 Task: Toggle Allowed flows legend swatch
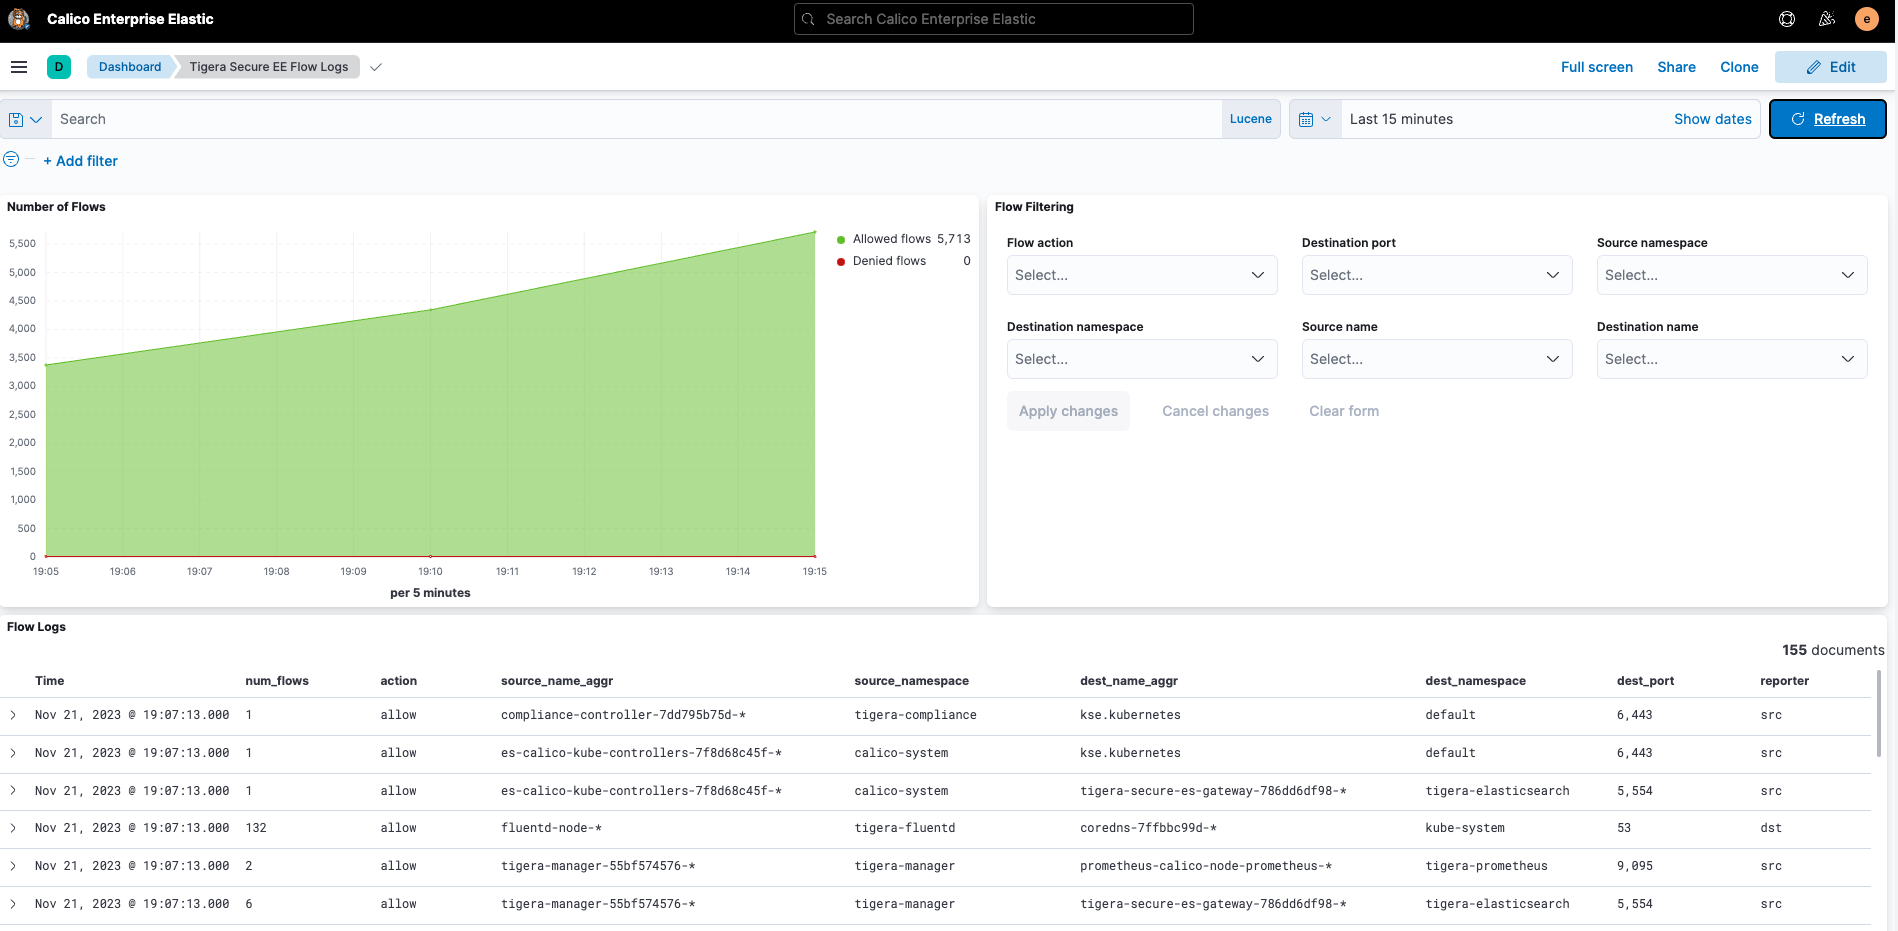coord(842,239)
